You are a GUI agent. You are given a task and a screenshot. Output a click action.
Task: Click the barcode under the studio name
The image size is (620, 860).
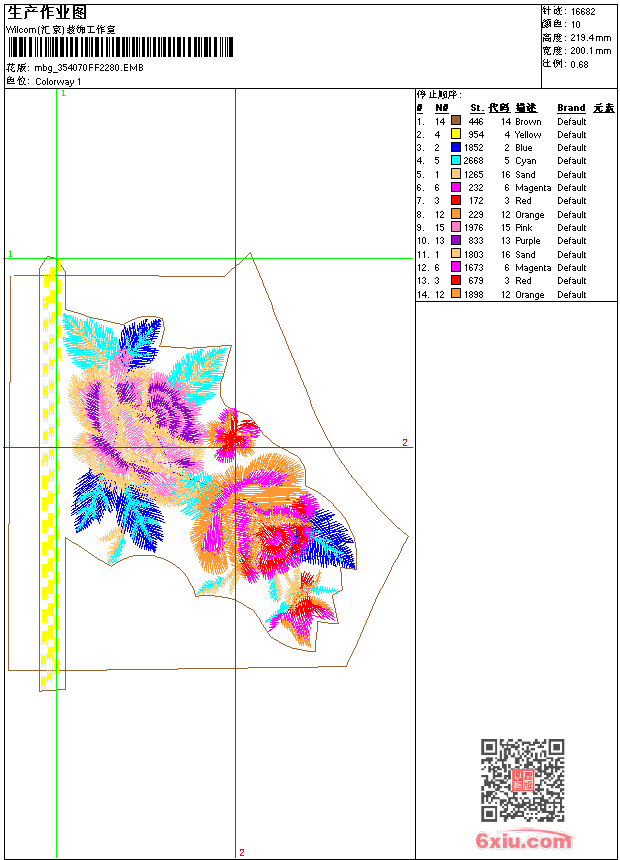coord(120,47)
